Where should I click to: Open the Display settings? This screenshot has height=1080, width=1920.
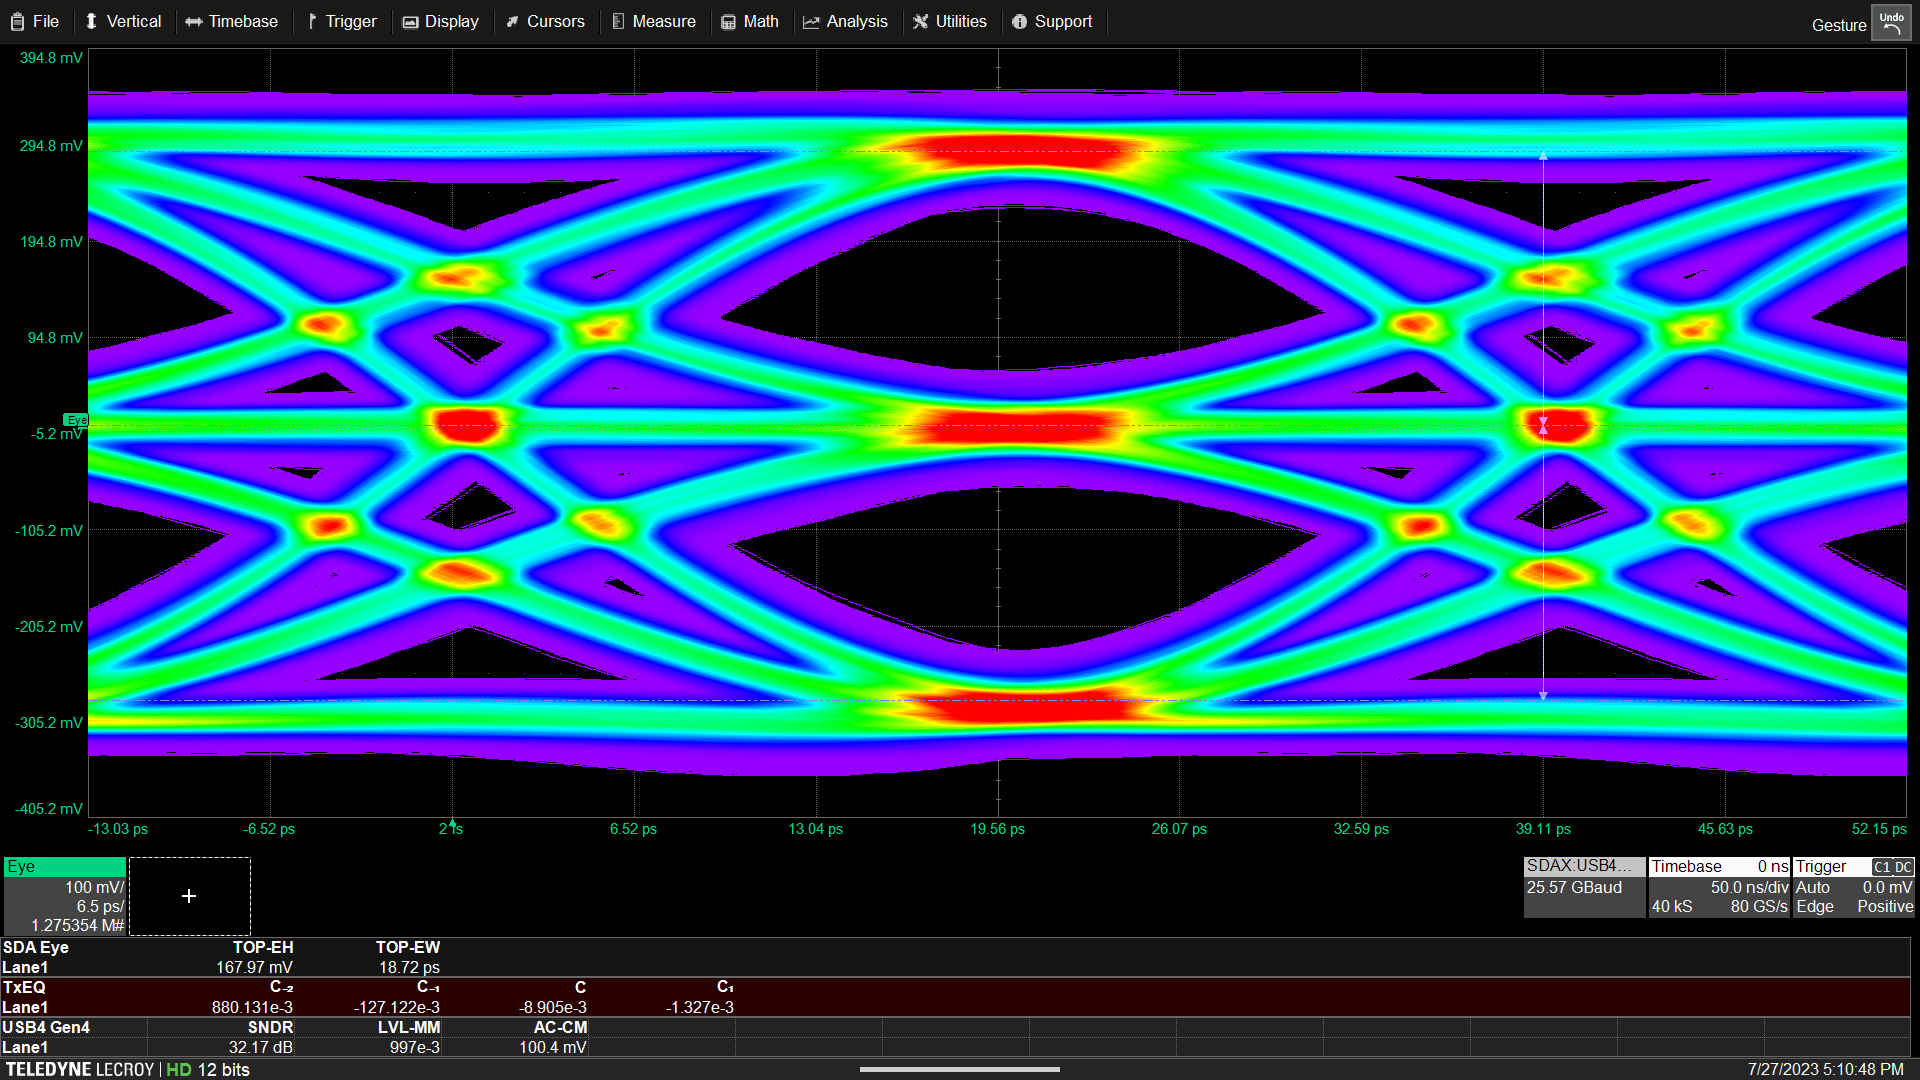click(x=450, y=21)
